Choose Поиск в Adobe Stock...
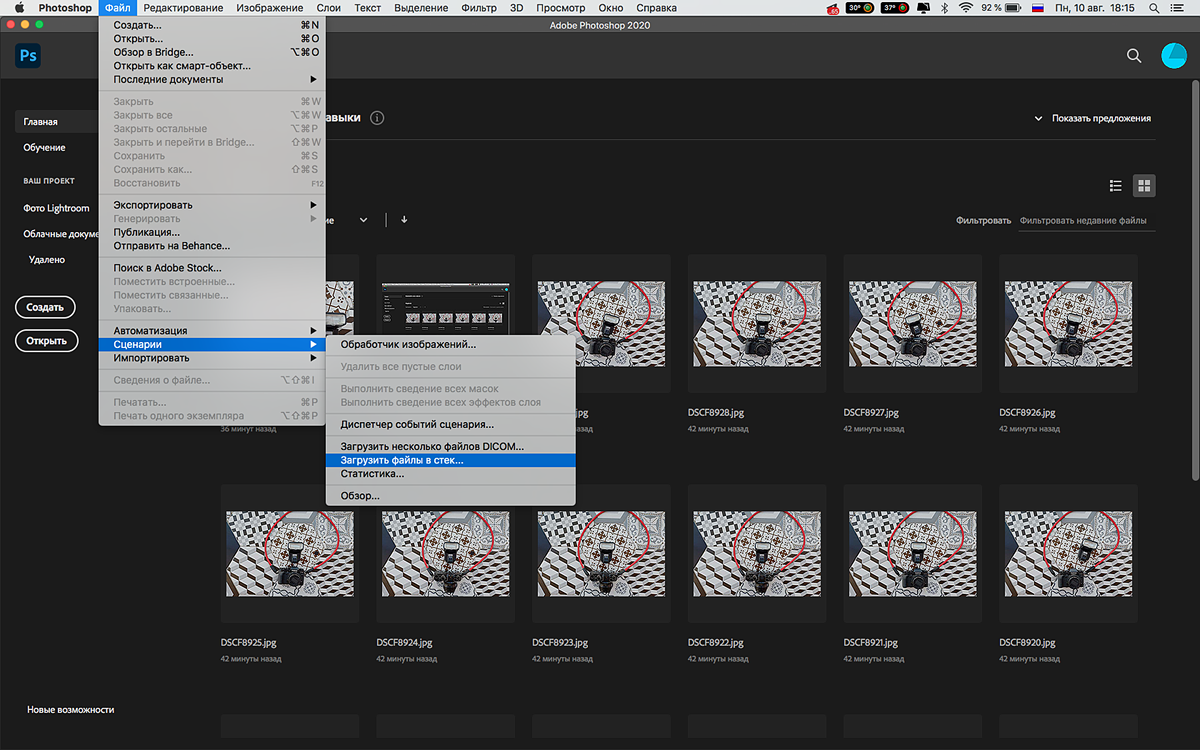This screenshot has height=750, width=1200. tap(211, 268)
